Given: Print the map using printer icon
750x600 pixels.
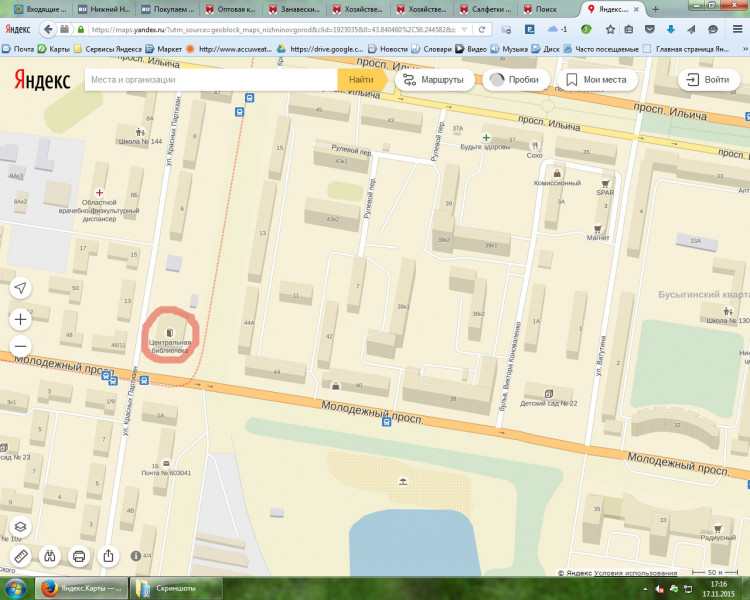Looking at the screenshot, I should pyautogui.click(x=80, y=555).
